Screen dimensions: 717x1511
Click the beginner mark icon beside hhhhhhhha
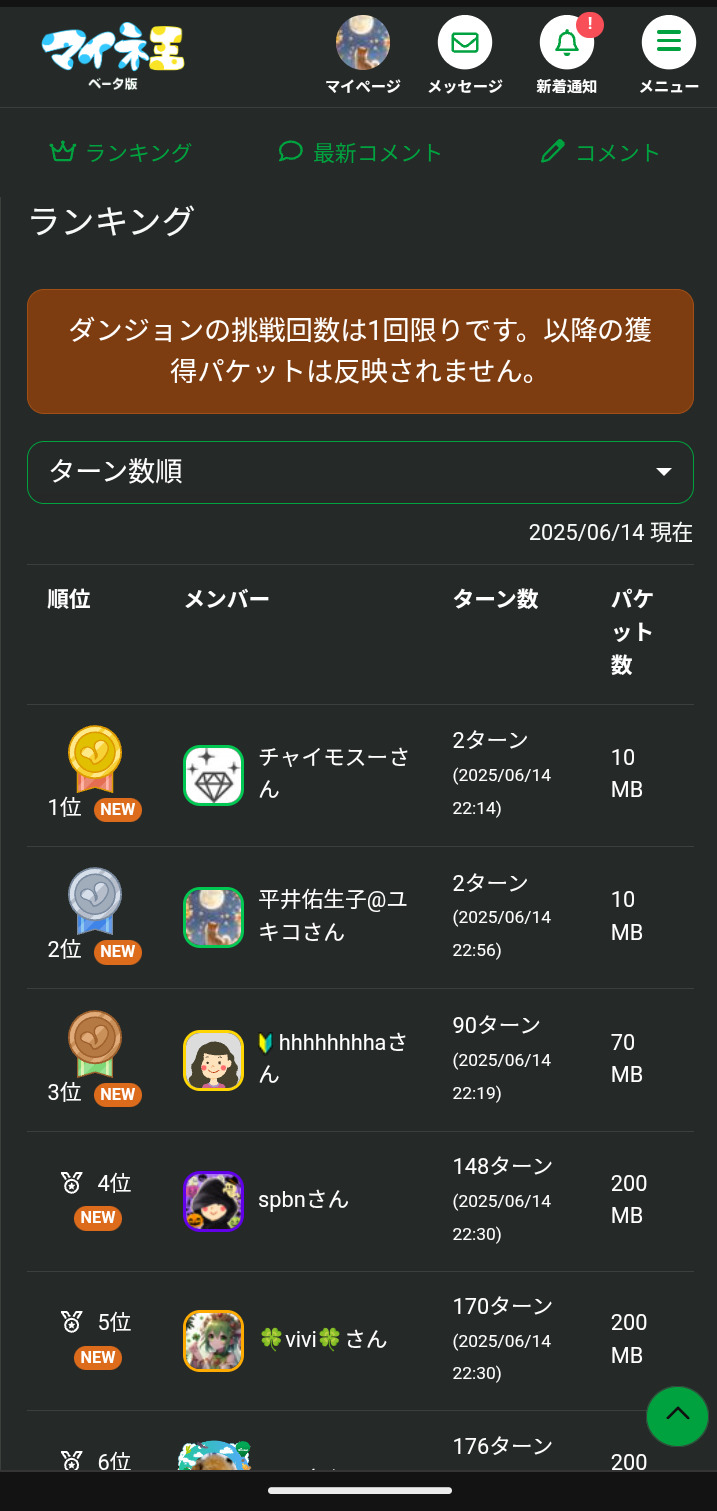tap(266, 1043)
